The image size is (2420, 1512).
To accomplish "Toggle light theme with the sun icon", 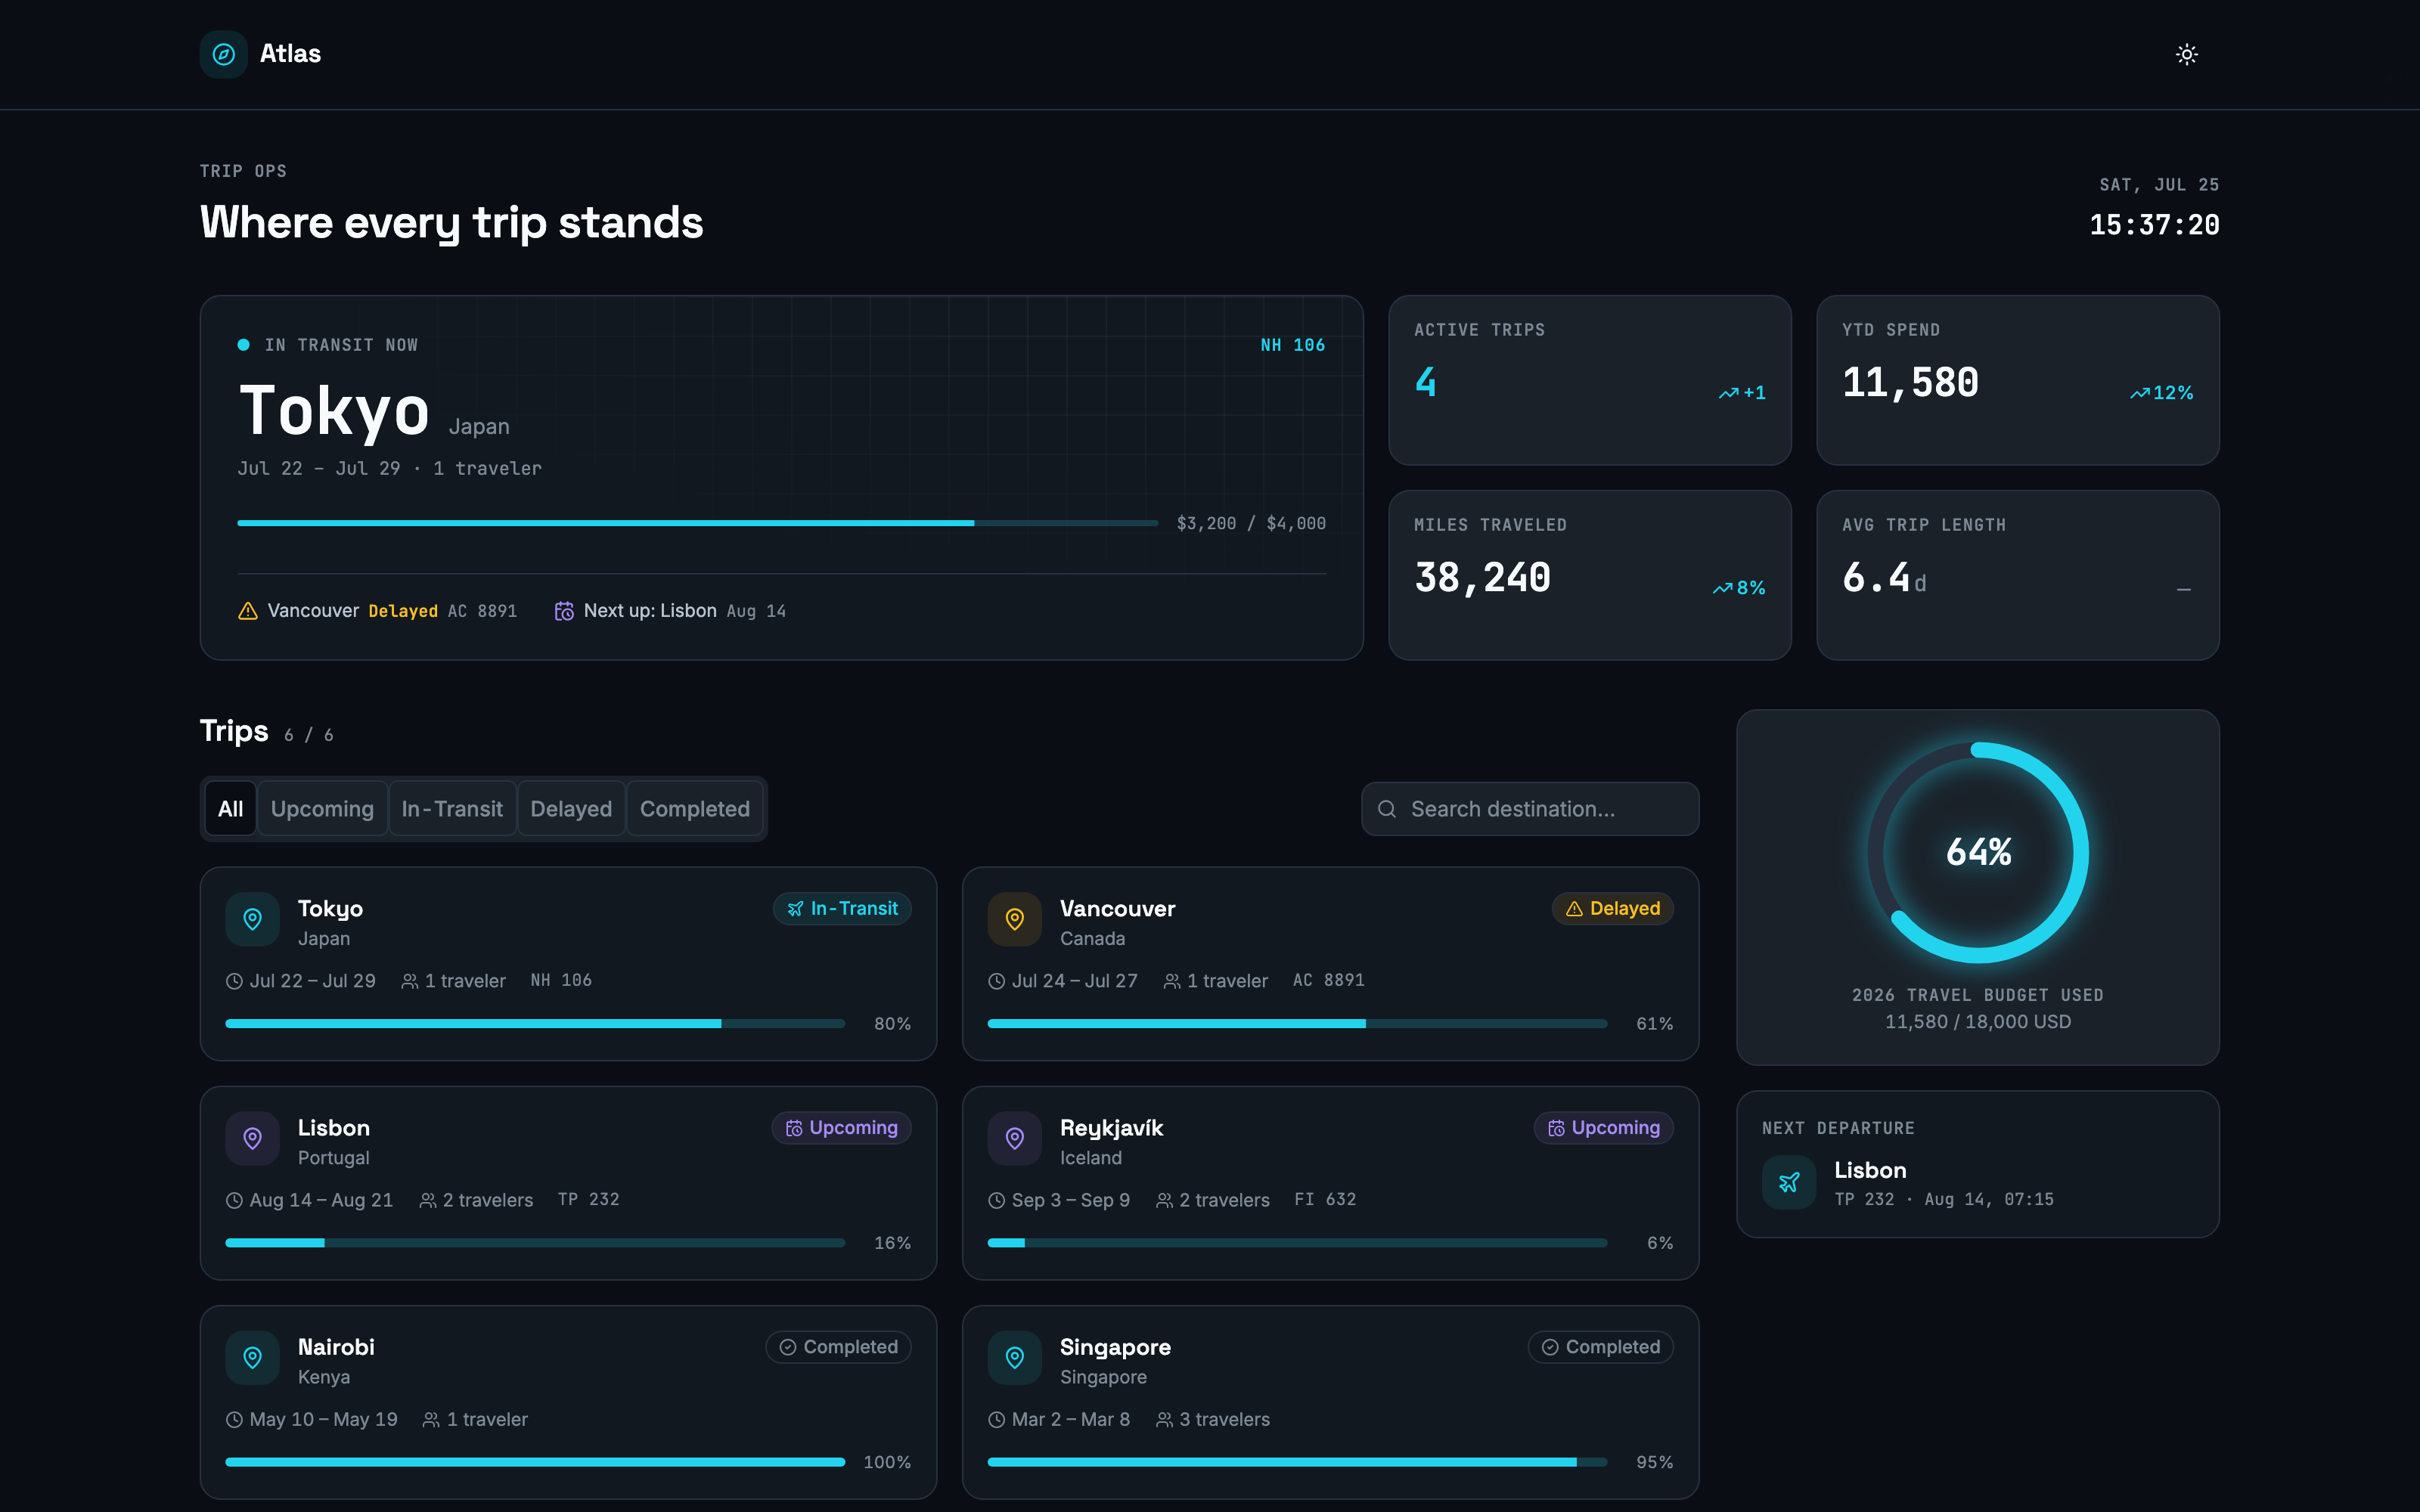I will (2187, 54).
